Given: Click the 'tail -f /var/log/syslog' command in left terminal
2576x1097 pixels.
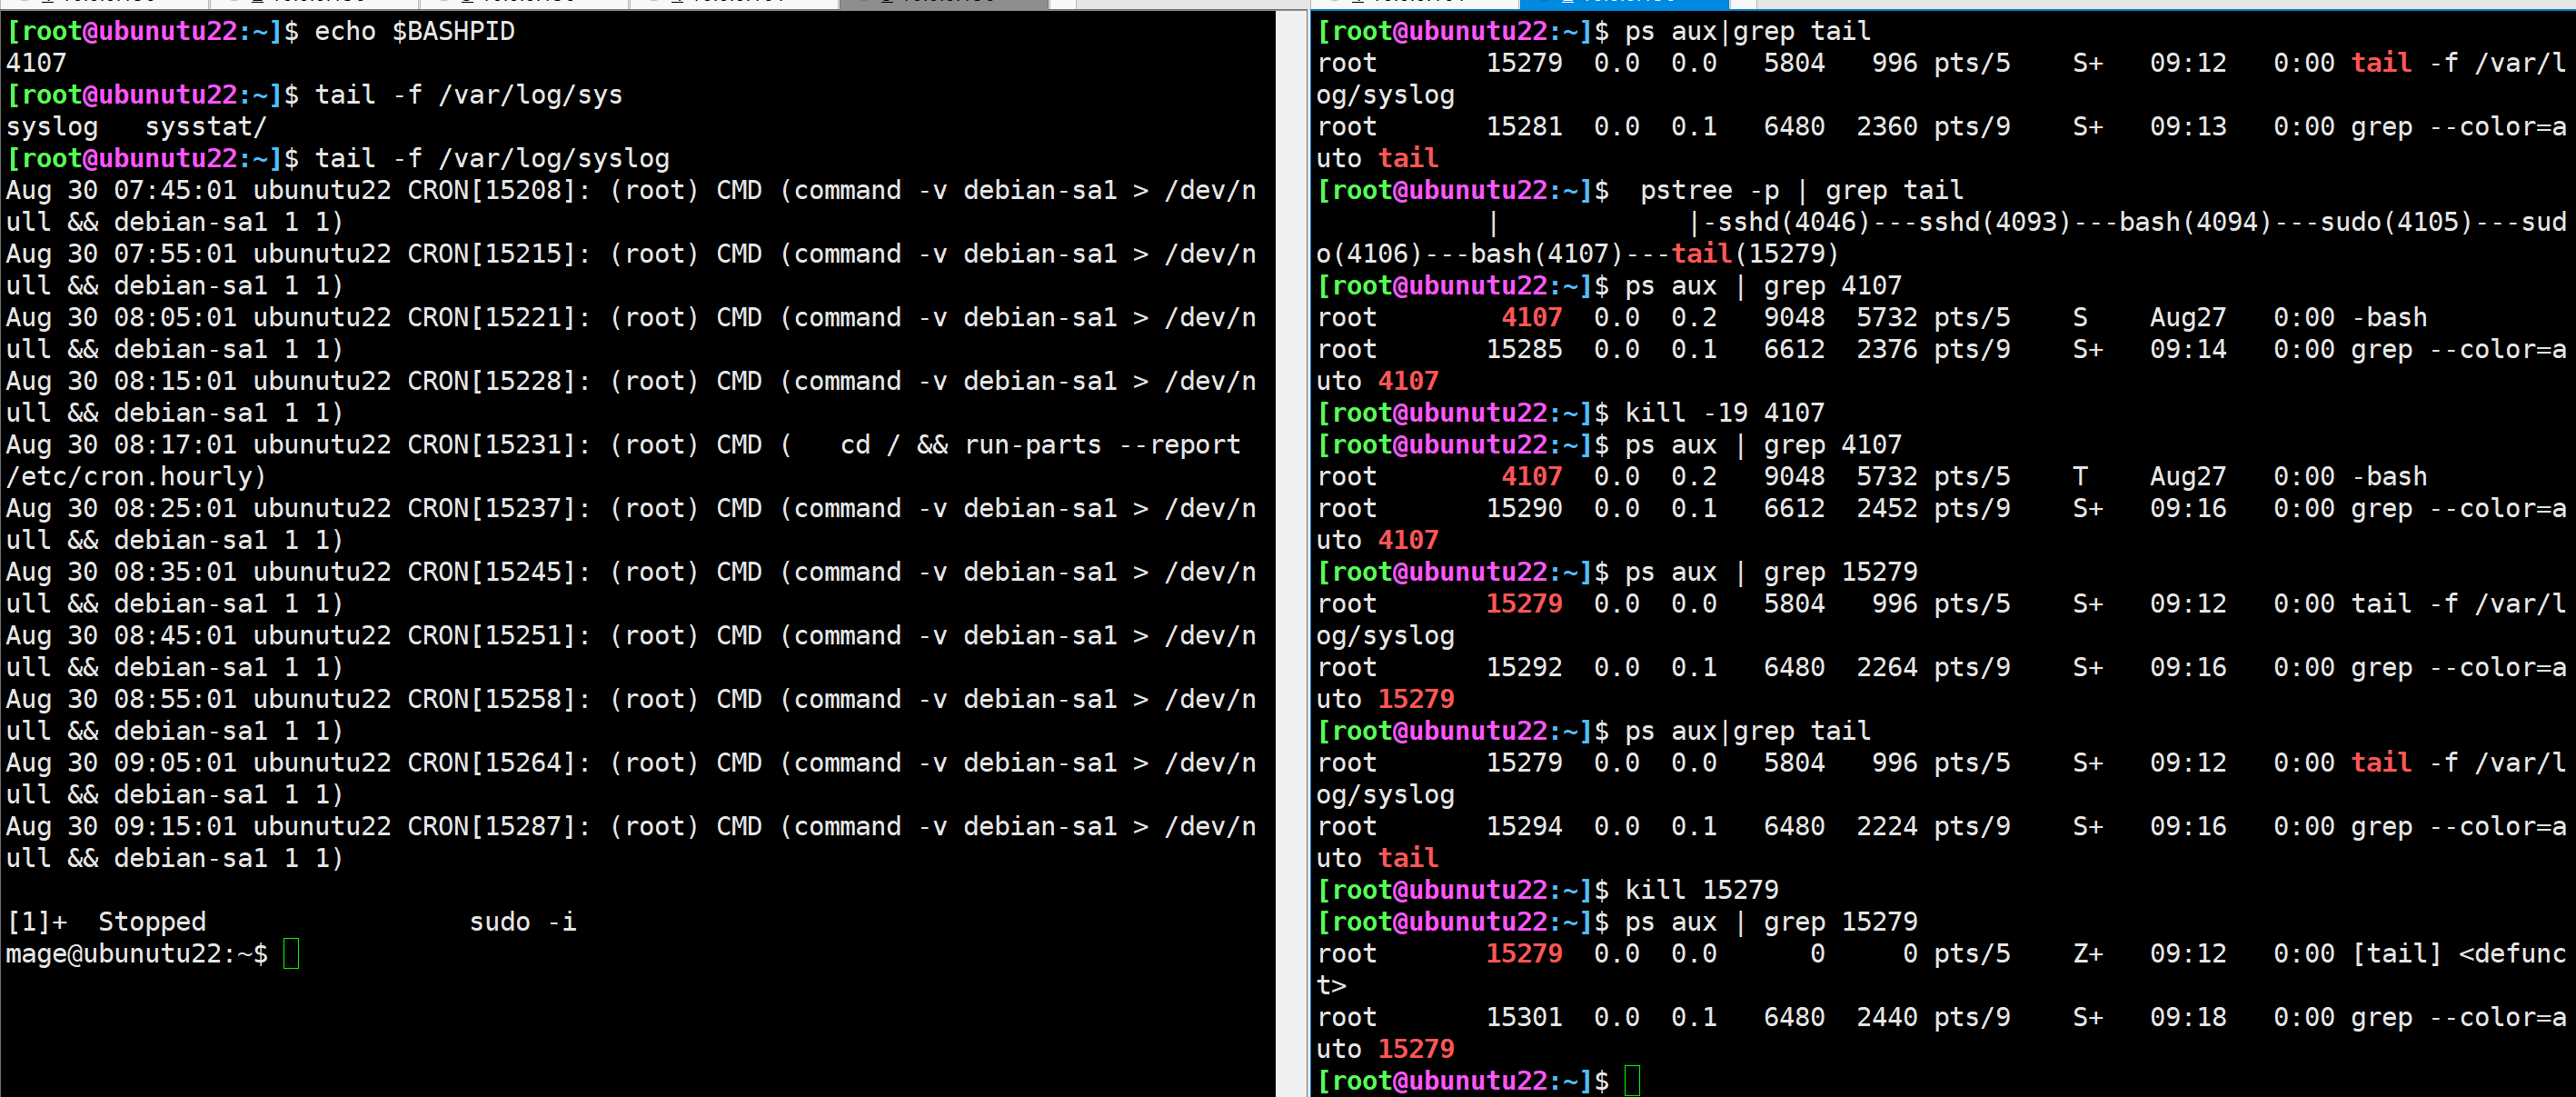Looking at the screenshot, I should pos(491,158).
